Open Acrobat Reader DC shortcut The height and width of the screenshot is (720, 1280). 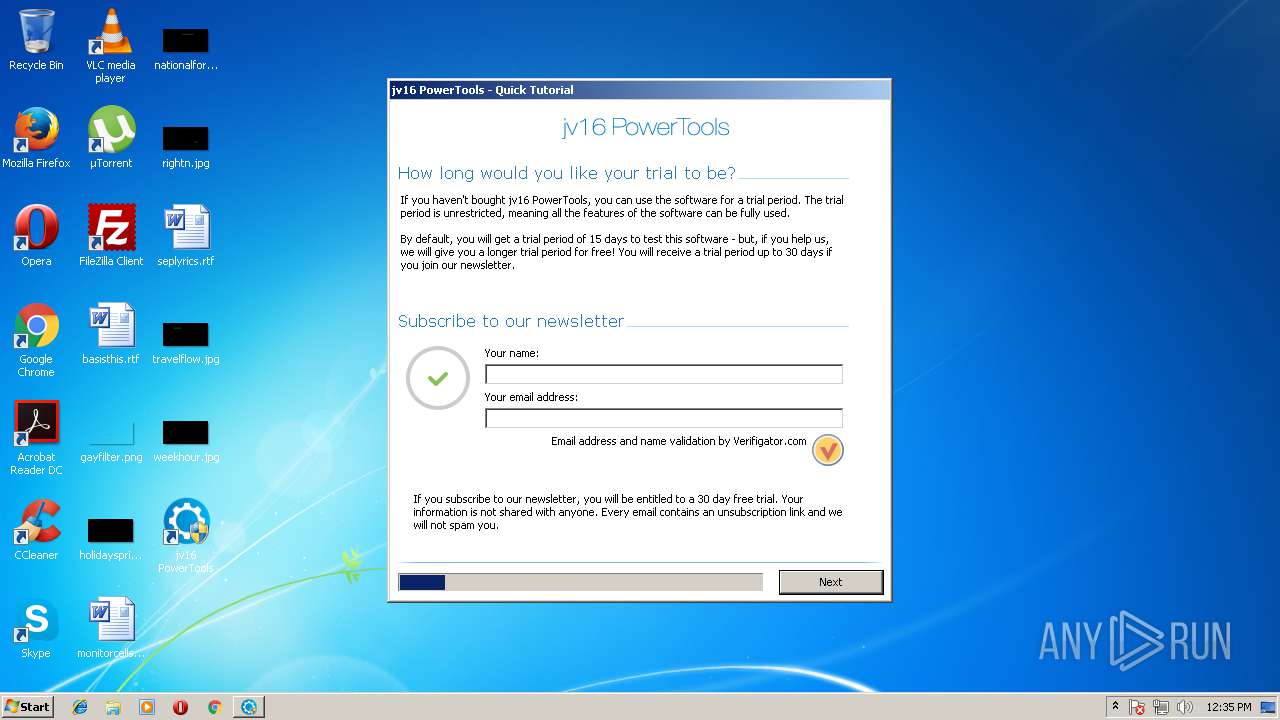36,438
